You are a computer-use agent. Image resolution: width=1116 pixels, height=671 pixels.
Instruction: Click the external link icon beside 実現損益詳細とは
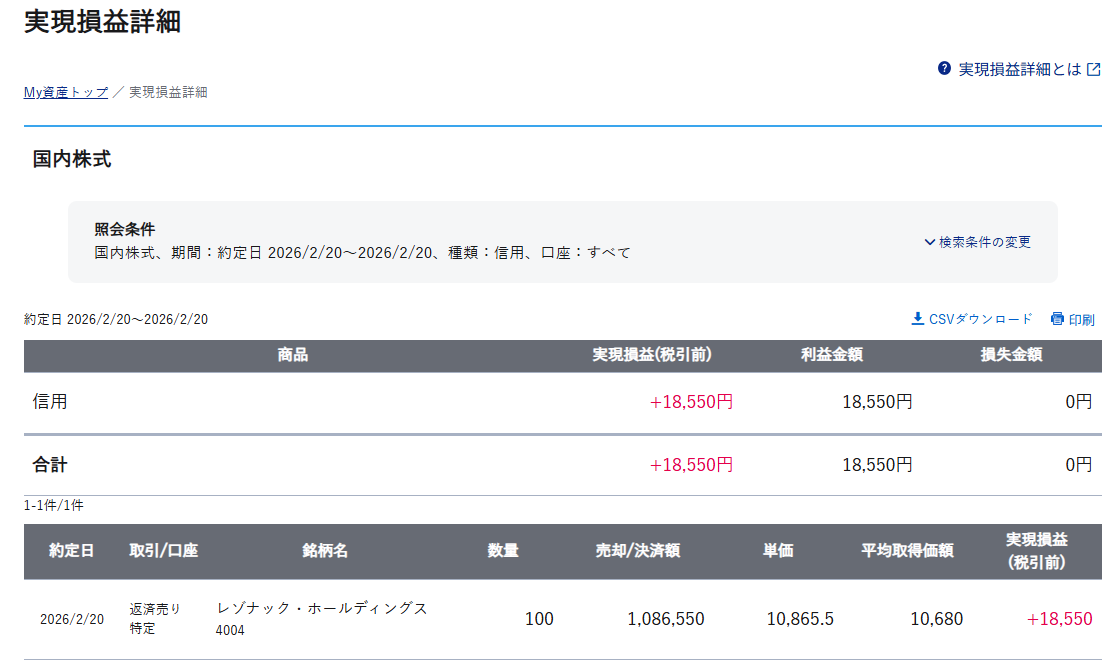pyautogui.click(x=1094, y=69)
